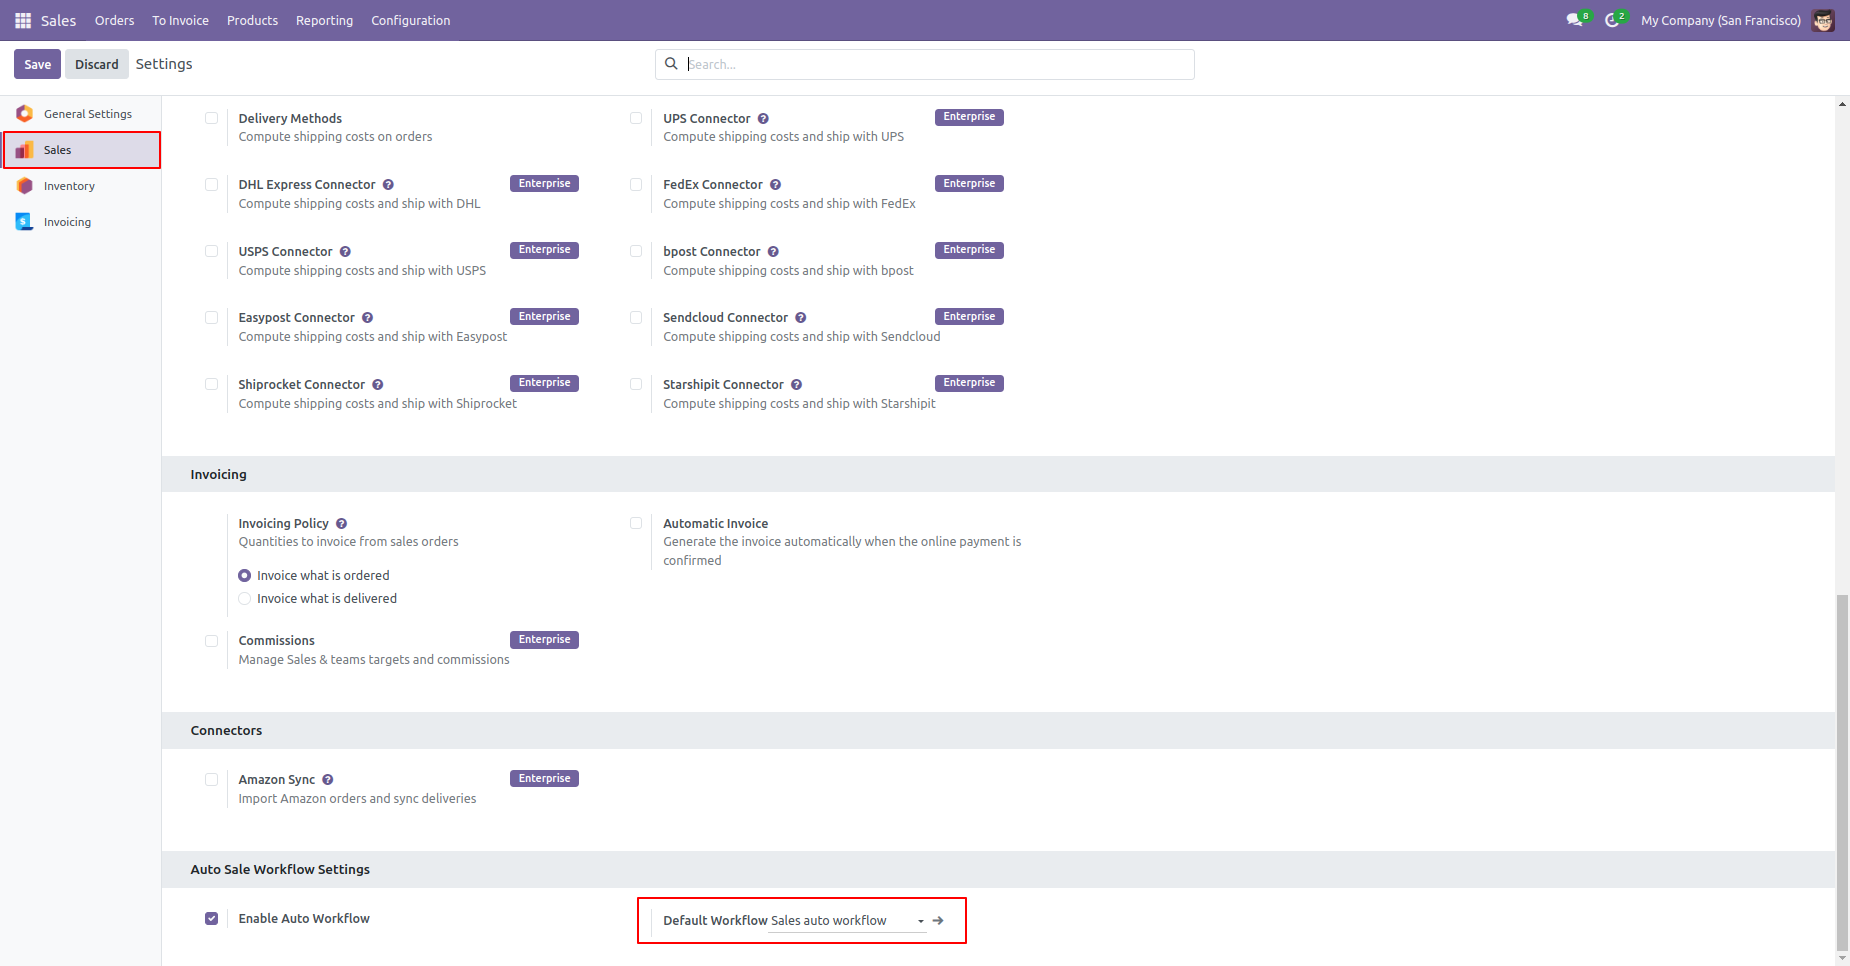Open Default Workflow record via arrow icon
1850x966 pixels.
pos(938,920)
